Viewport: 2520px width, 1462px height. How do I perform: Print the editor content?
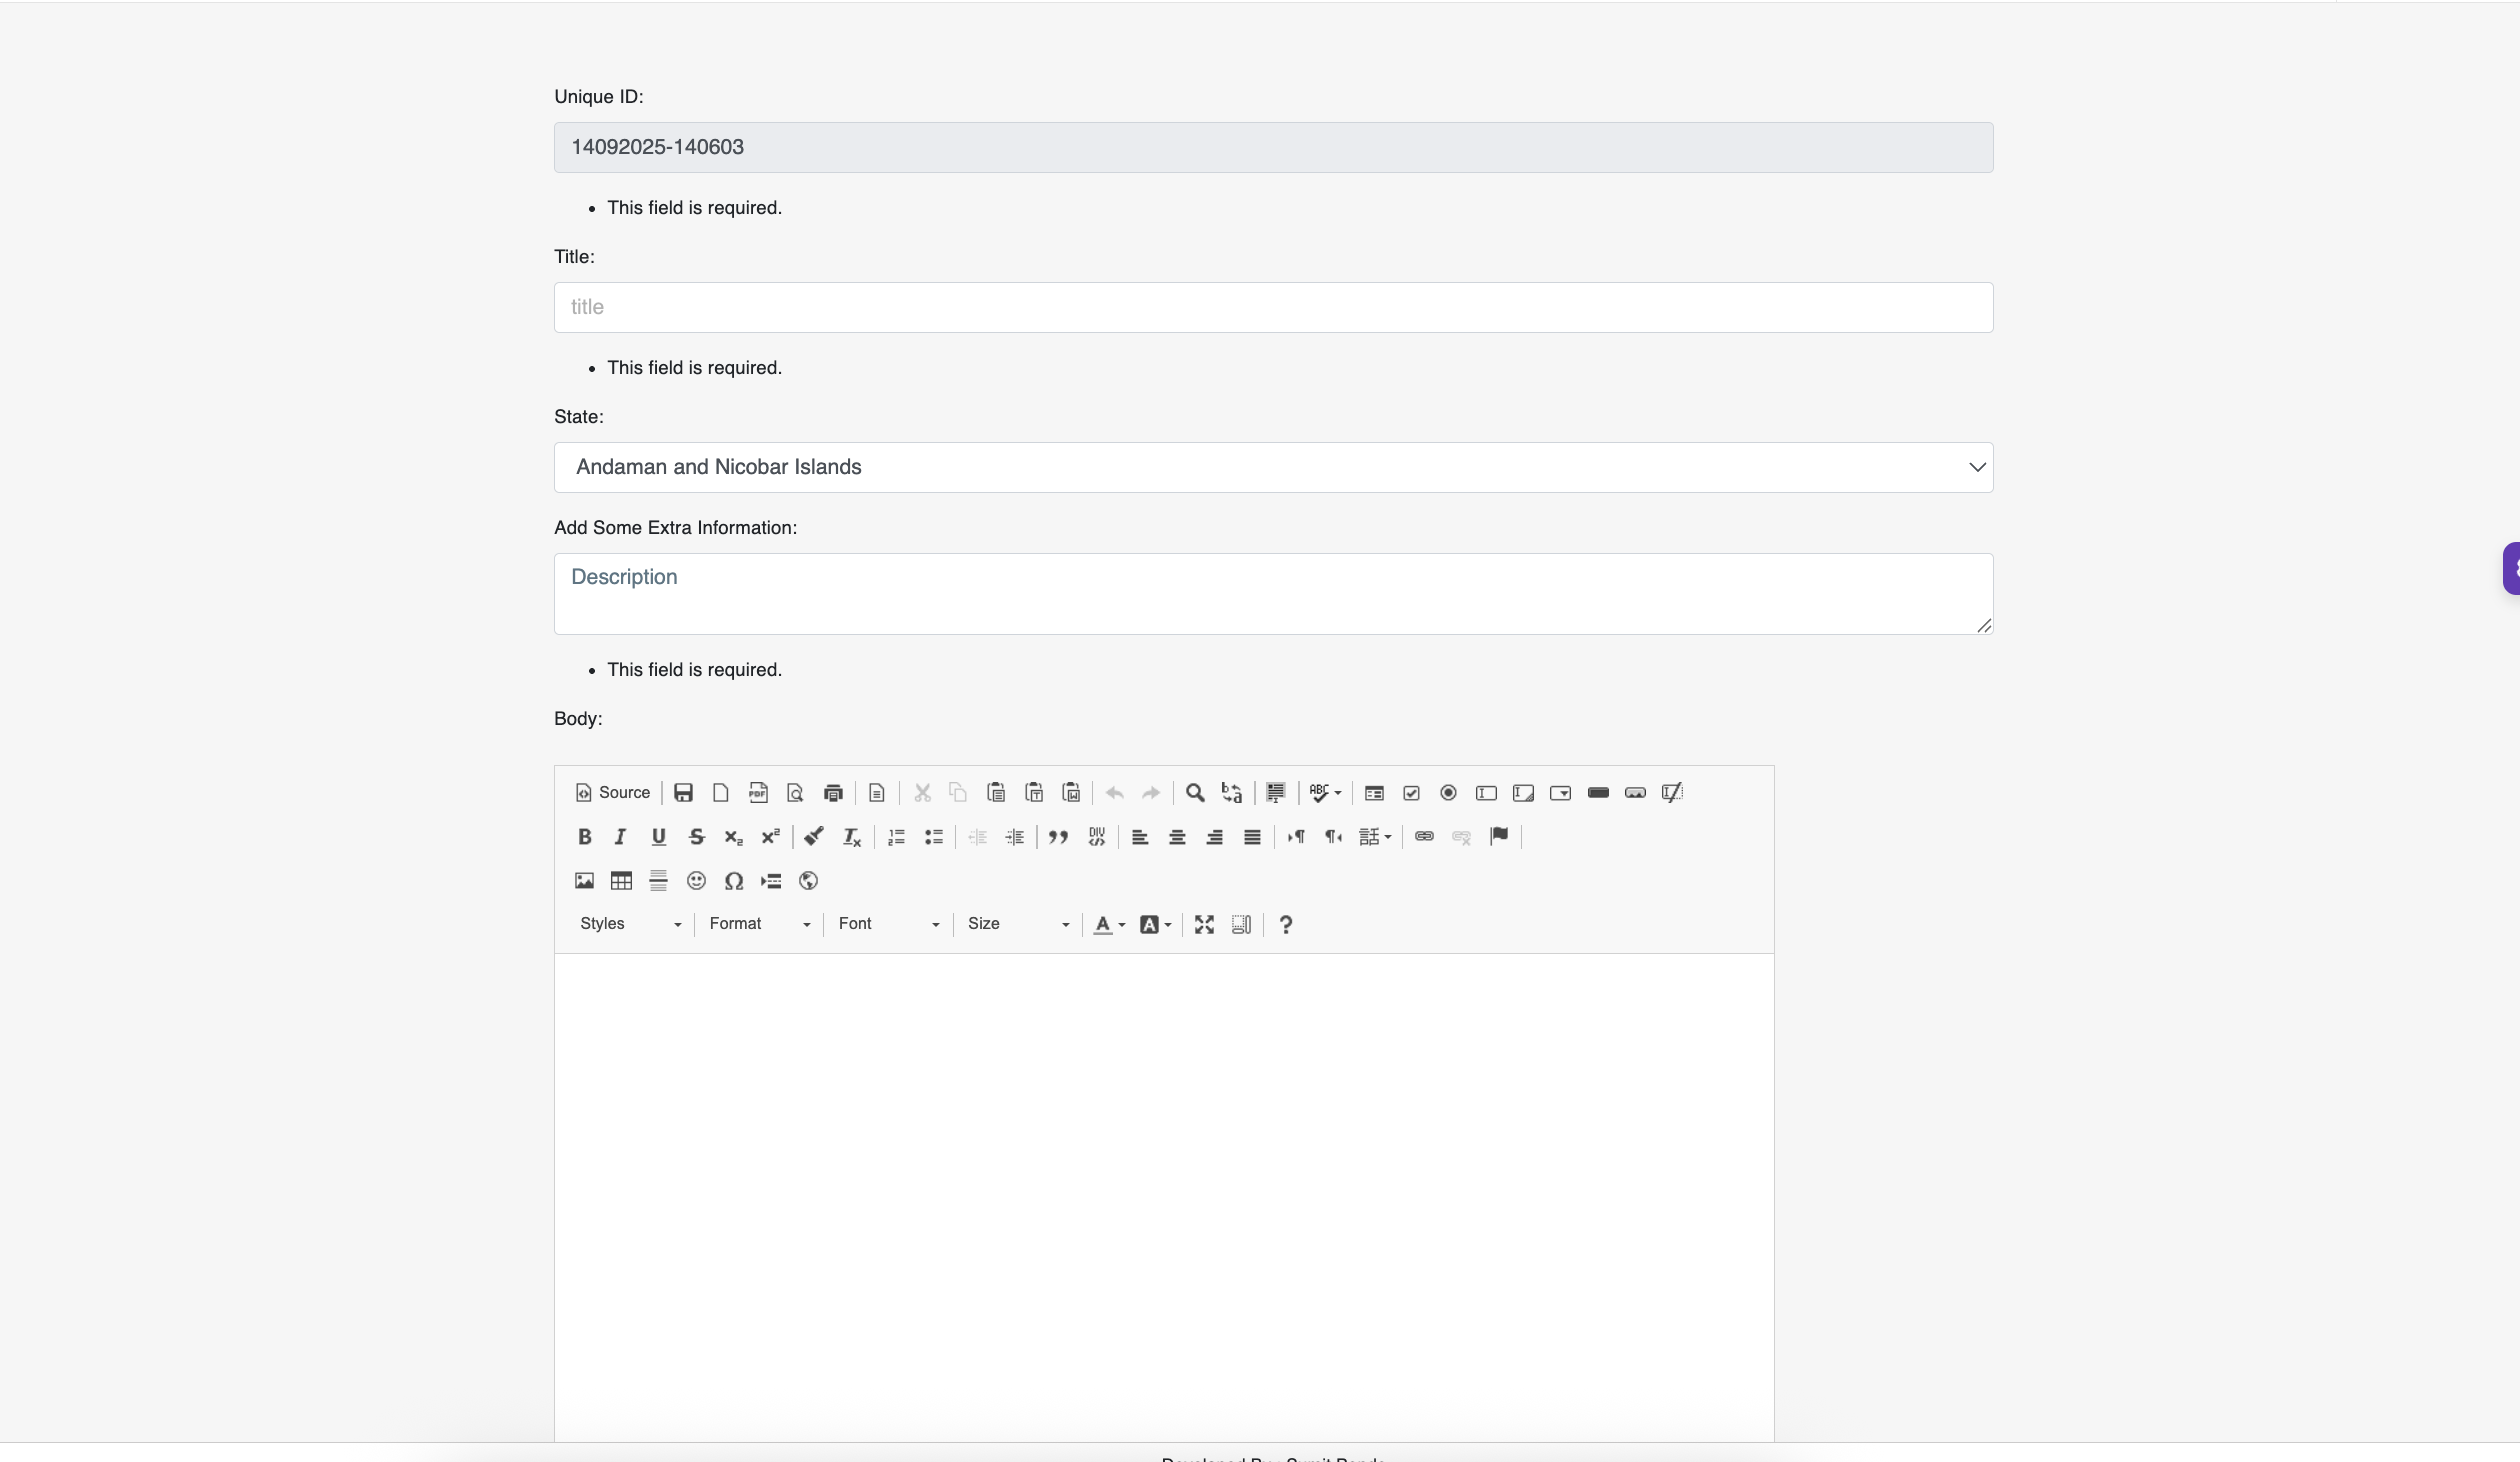click(833, 793)
